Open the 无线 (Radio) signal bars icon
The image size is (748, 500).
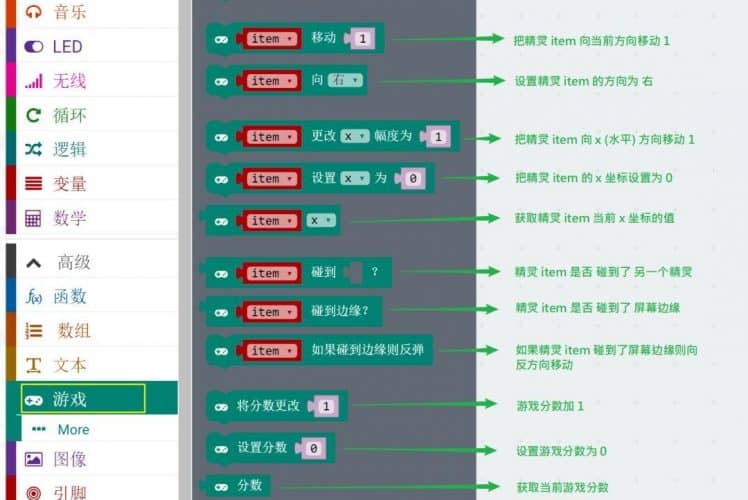(x=34, y=81)
